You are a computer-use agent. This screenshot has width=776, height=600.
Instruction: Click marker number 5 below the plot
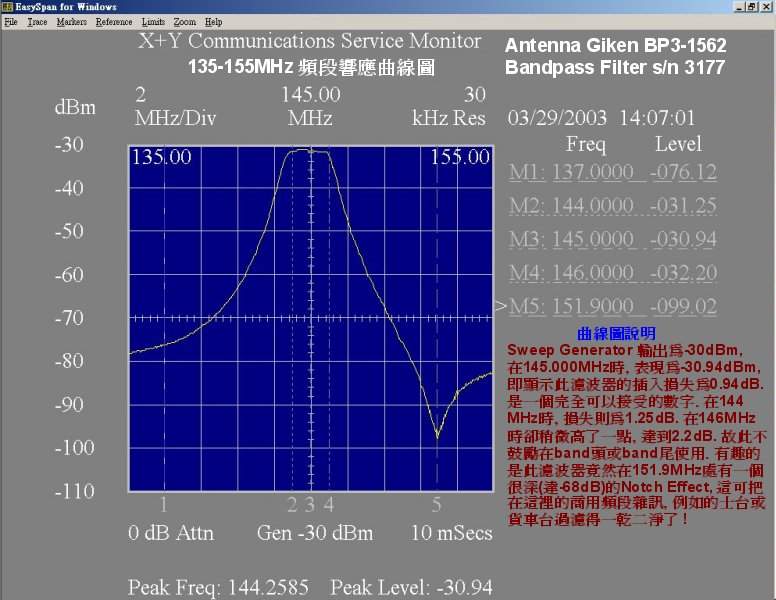point(436,504)
